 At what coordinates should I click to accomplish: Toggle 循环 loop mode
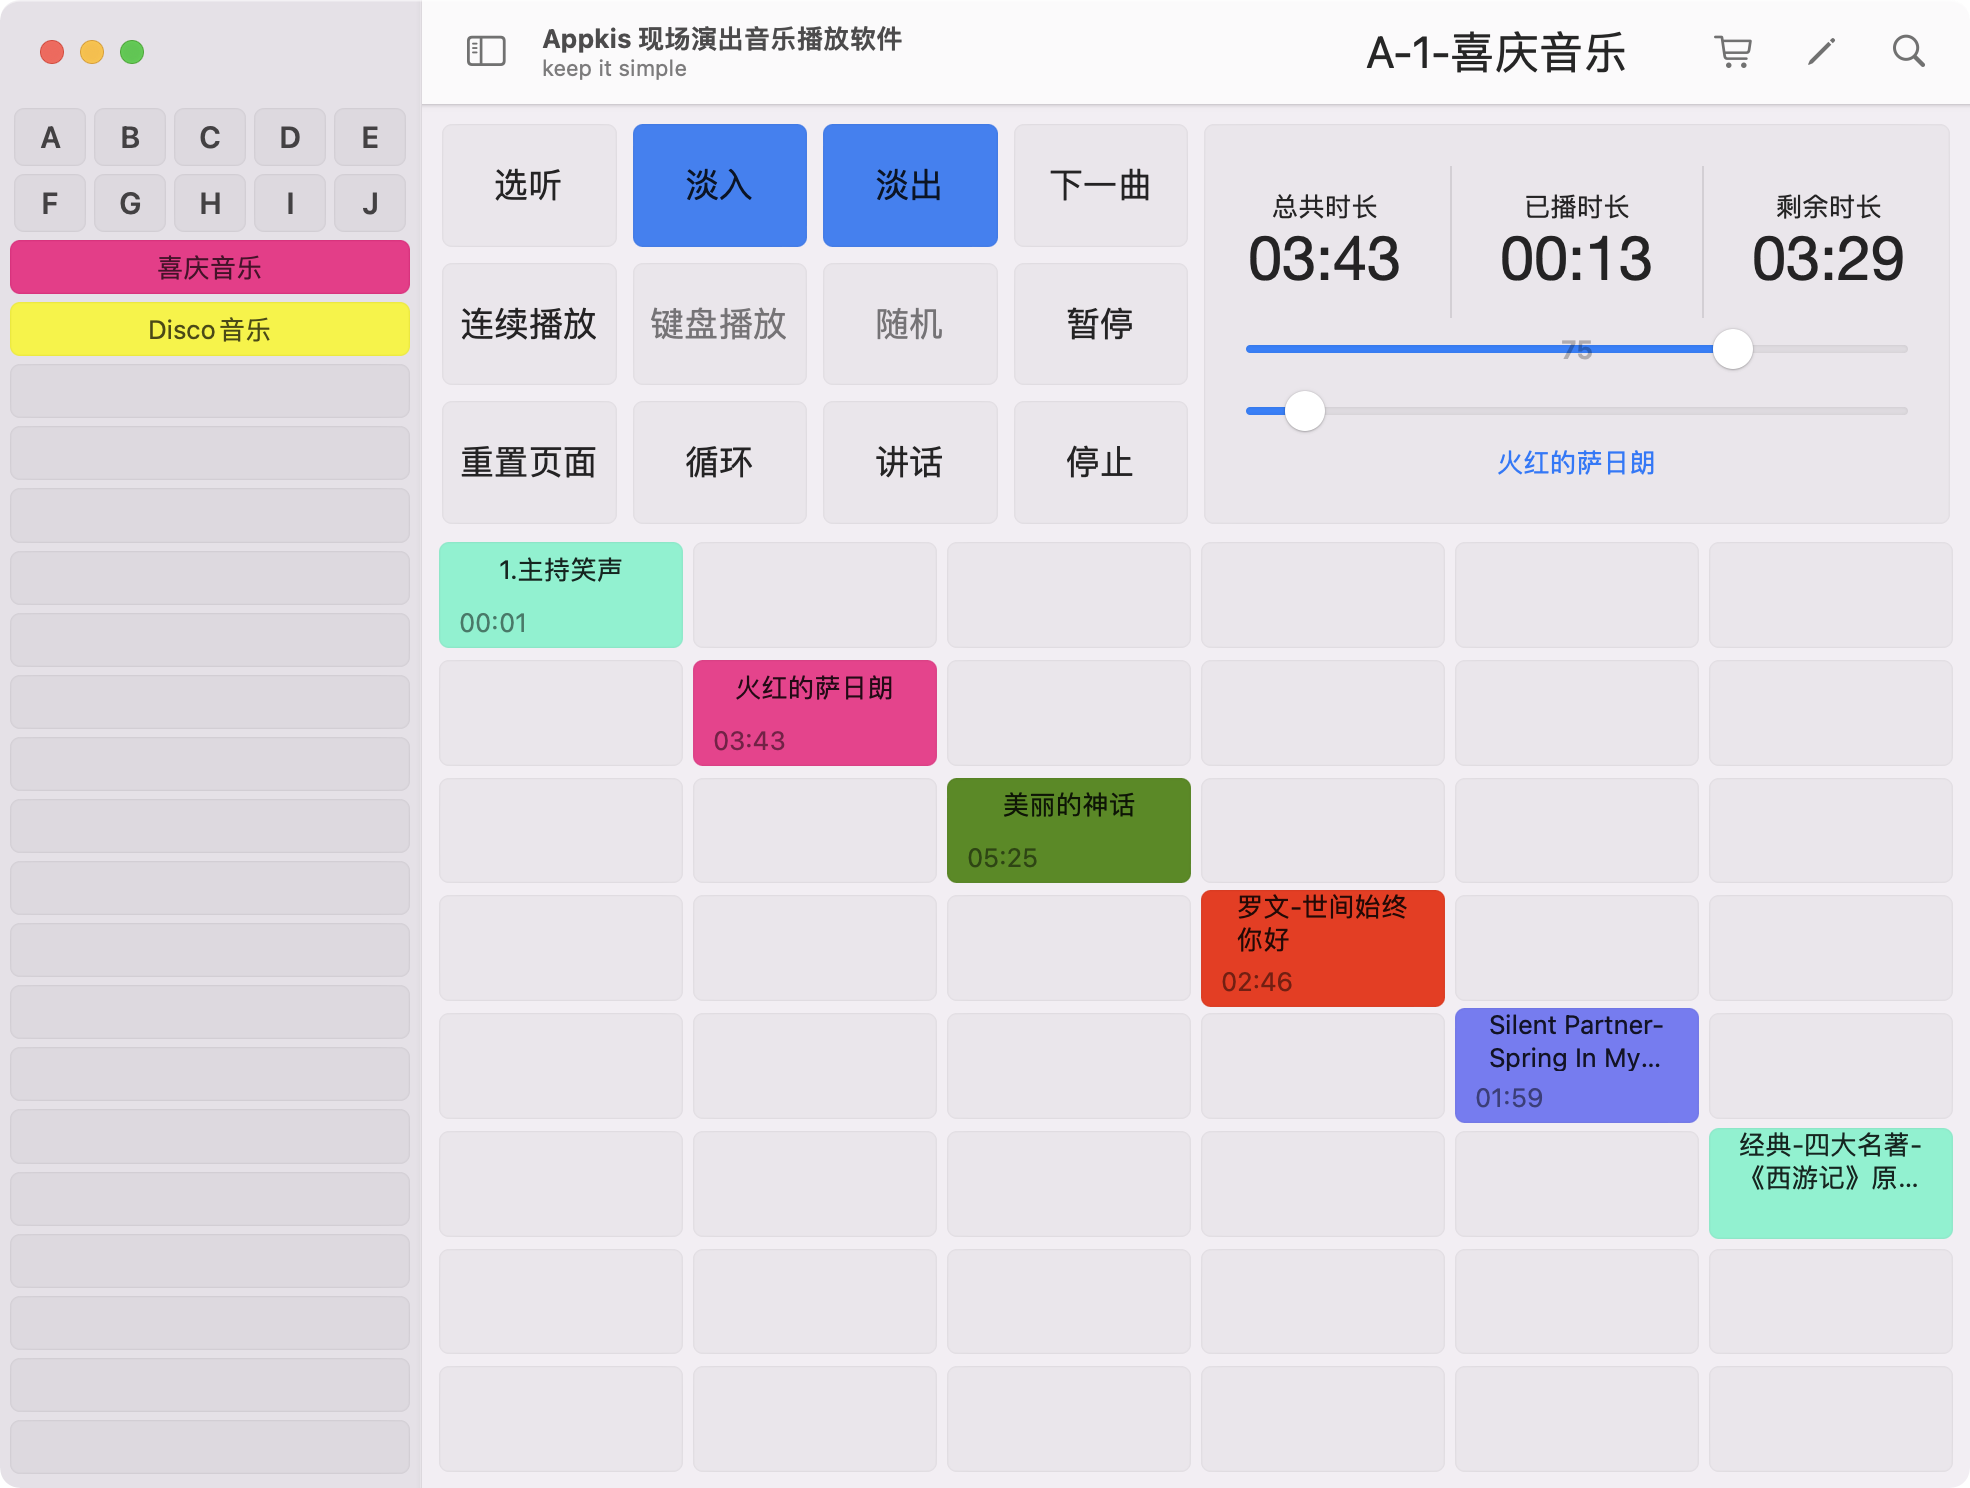point(720,462)
